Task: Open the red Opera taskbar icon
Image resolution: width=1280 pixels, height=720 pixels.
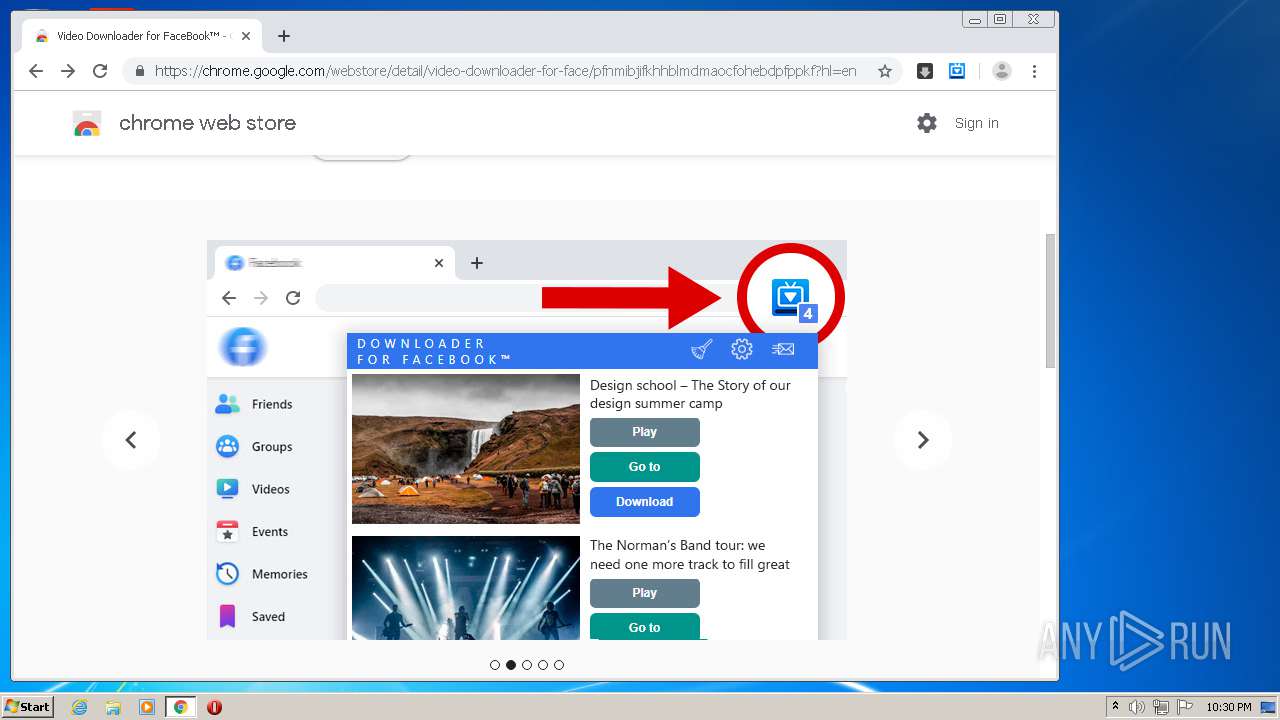Action: [x=214, y=707]
